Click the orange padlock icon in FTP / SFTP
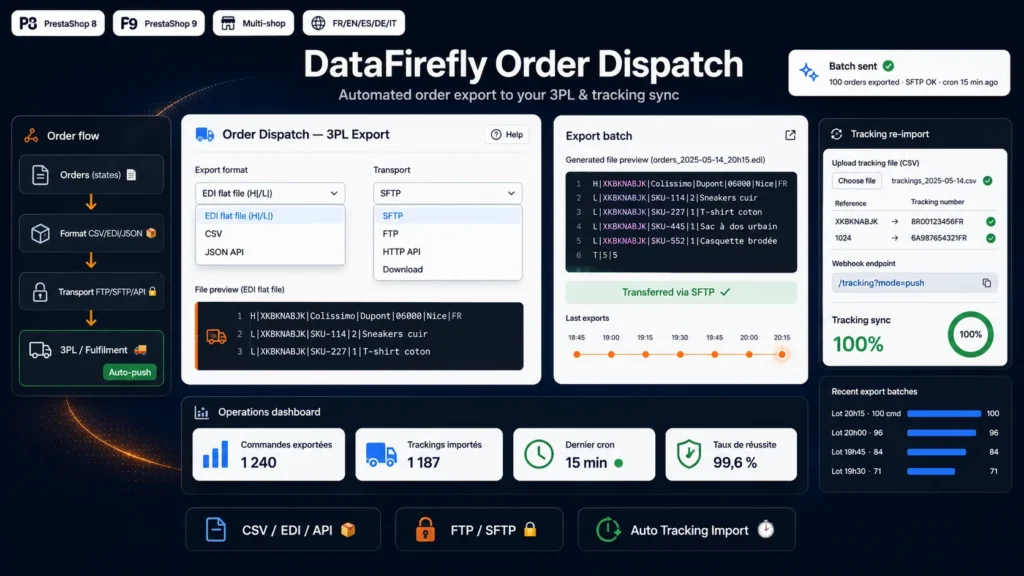This screenshot has width=1024, height=576. pyautogui.click(x=425, y=530)
